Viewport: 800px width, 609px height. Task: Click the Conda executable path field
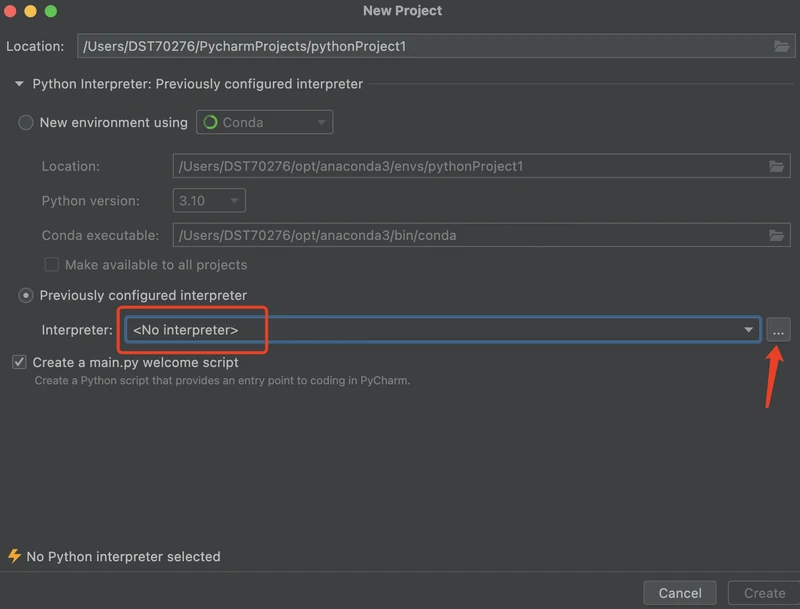pyautogui.click(x=481, y=236)
